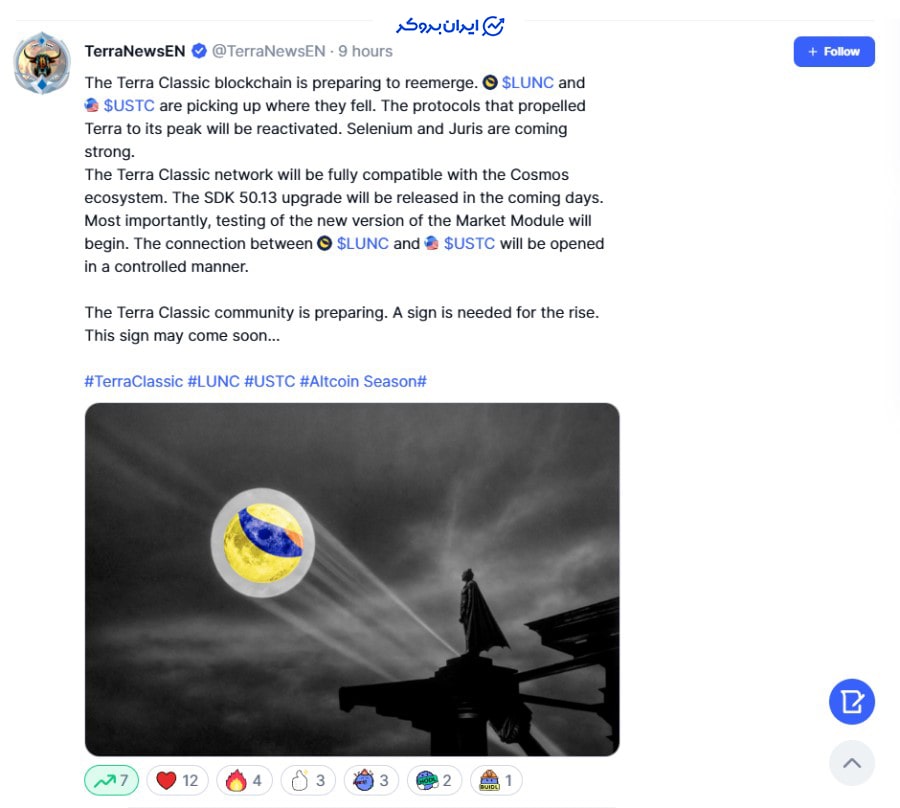The height and width of the screenshot is (808, 900).
Task: Select the HODL globe reaction
Action: [x=434, y=780]
